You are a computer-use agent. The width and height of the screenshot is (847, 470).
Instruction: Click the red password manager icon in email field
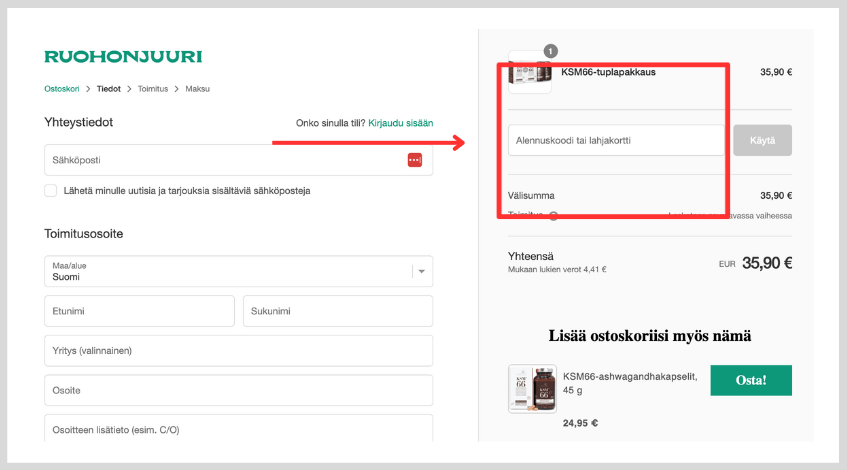click(x=415, y=160)
